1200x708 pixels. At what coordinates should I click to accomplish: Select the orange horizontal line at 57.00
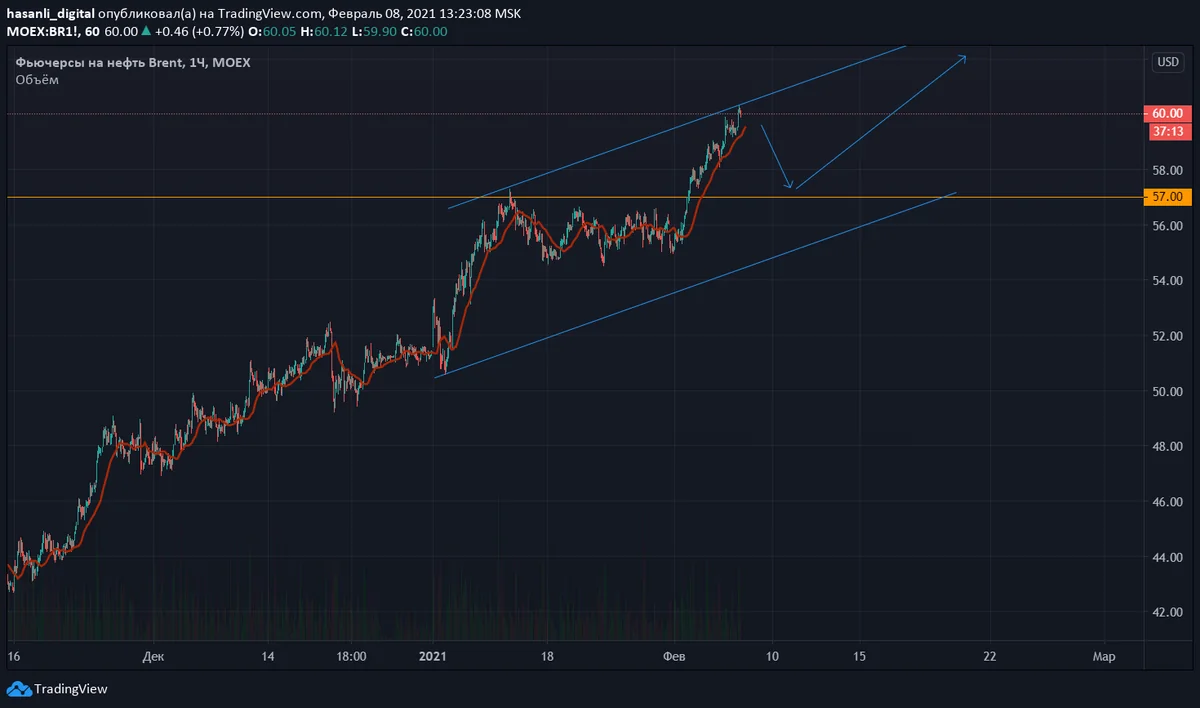click(300, 197)
